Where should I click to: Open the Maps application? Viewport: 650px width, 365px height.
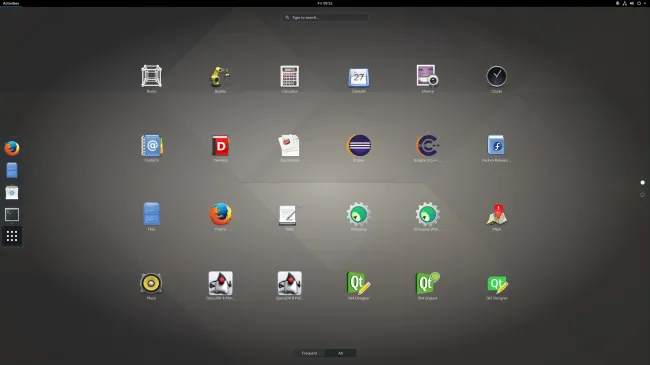point(497,214)
